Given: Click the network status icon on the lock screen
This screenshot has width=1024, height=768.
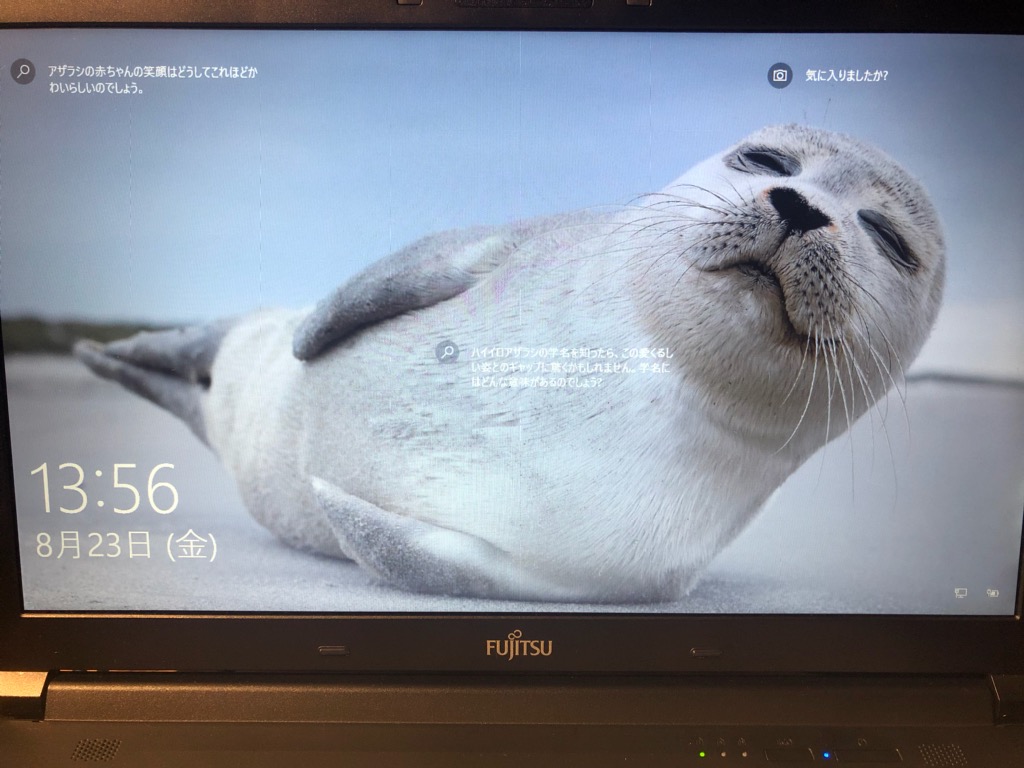Looking at the screenshot, I should click(960, 593).
